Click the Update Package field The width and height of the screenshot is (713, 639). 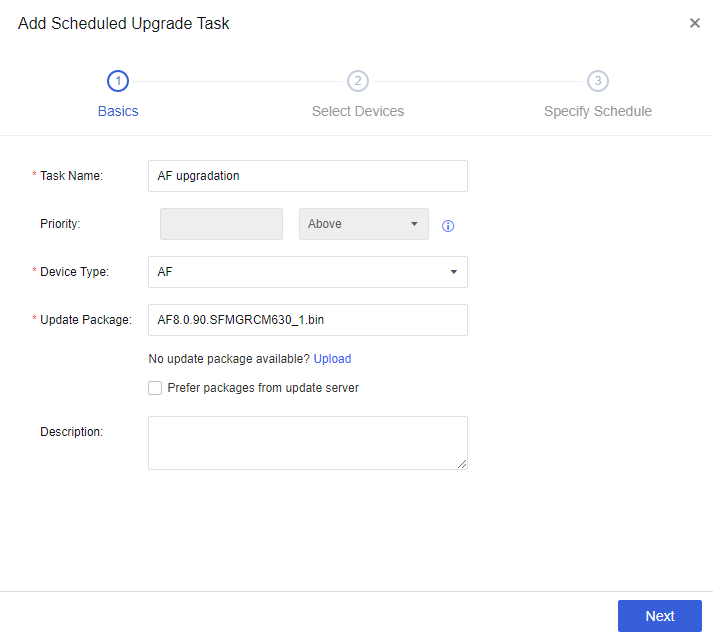tap(307, 320)
